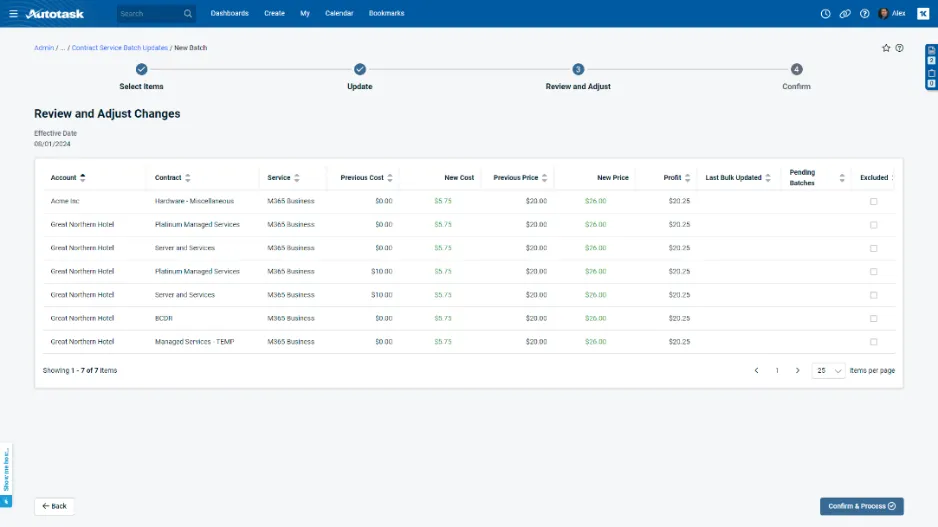Open the Dashboards menu

pyautogui.click(x=229, y=14)
